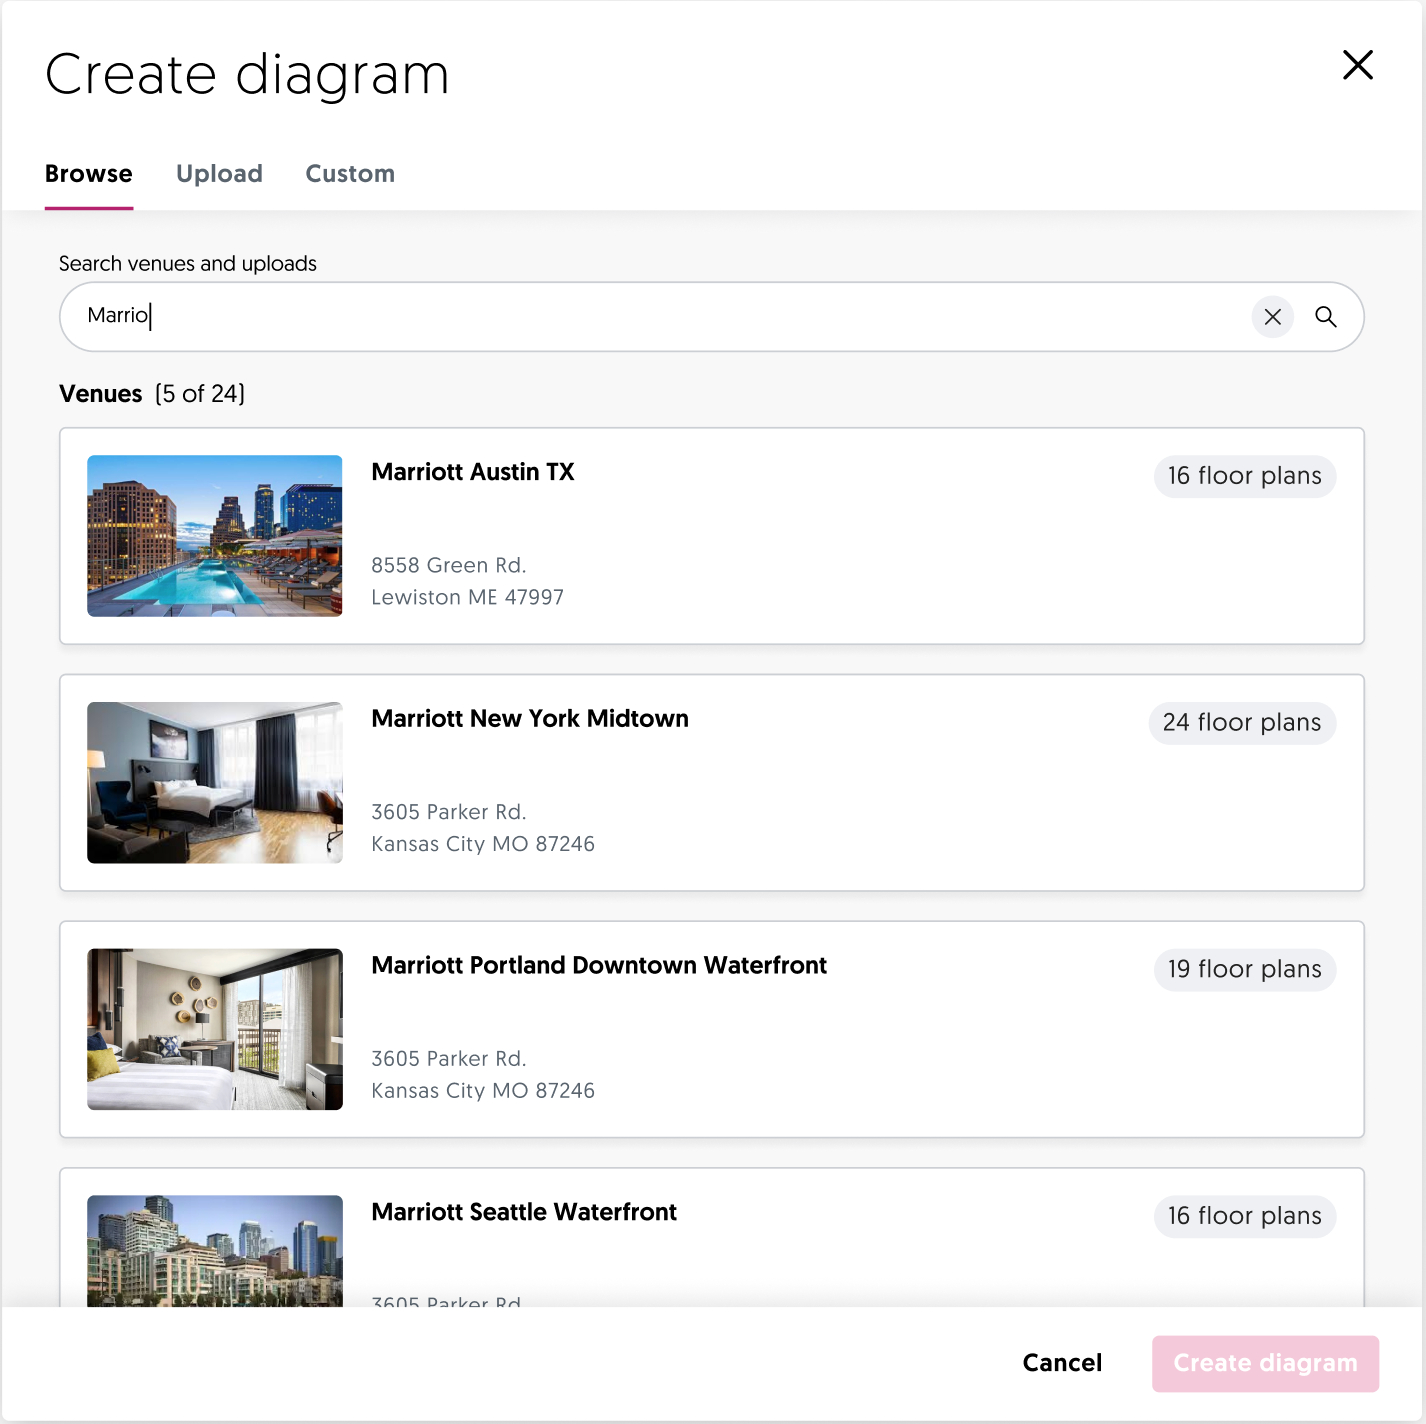Click Lewiston ME 47997 address text
The image size is (1426, 1424).
coord(468,597)
